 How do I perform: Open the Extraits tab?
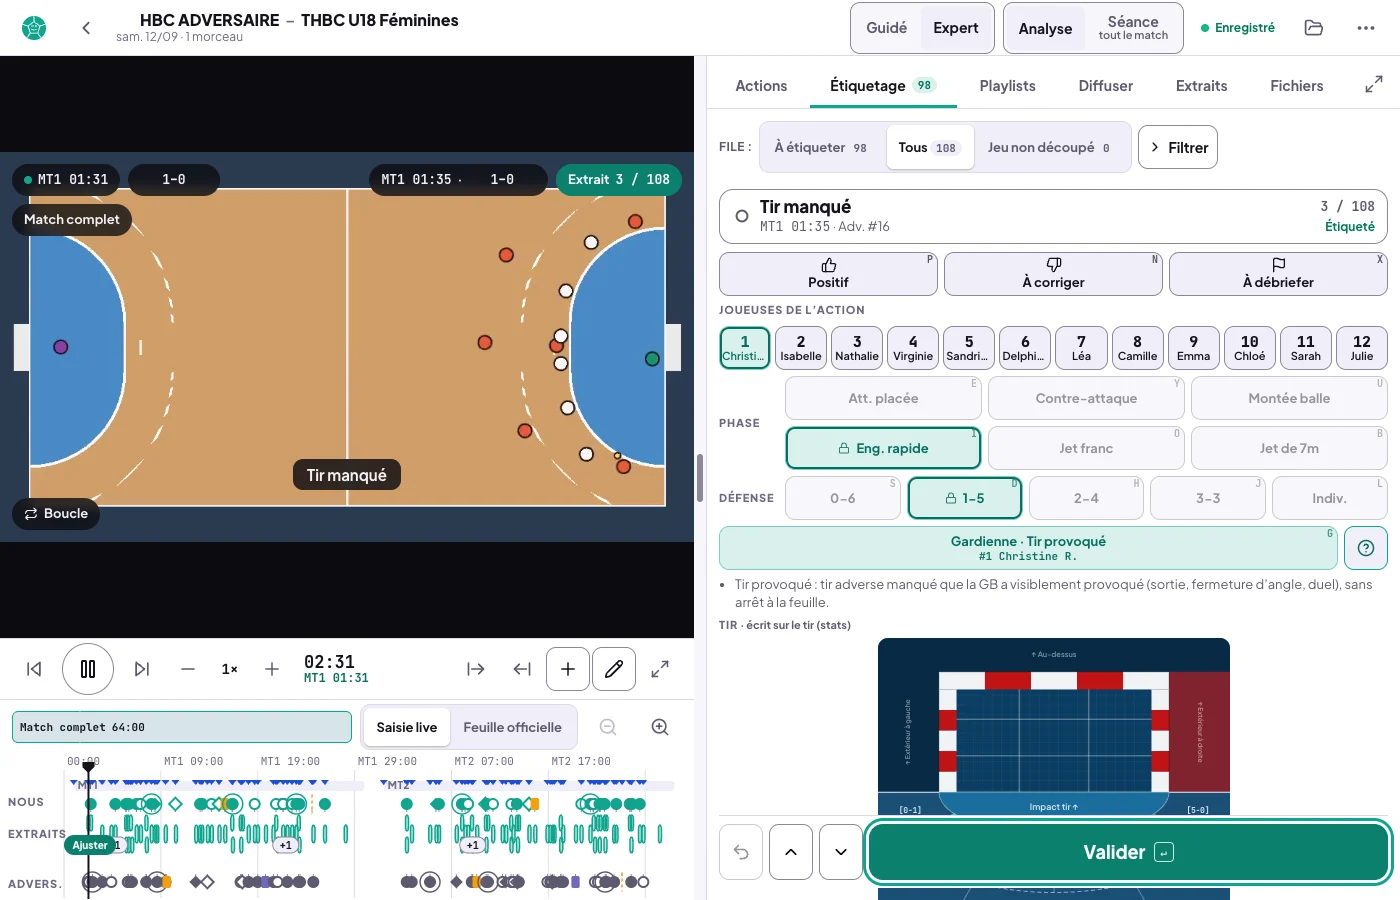pos(1201,86)
